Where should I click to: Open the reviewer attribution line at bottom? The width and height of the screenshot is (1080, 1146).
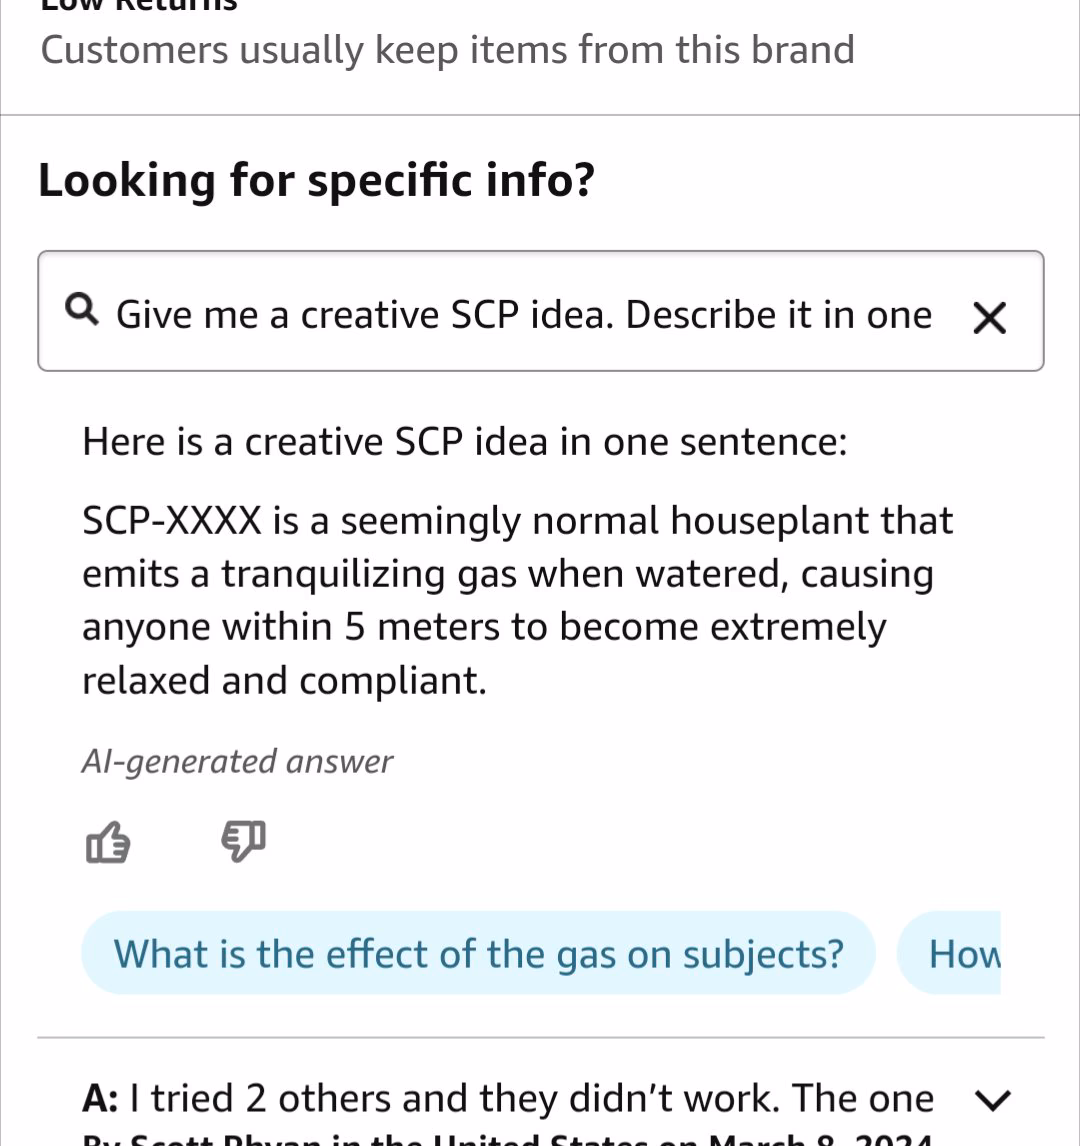[508, 1139]
